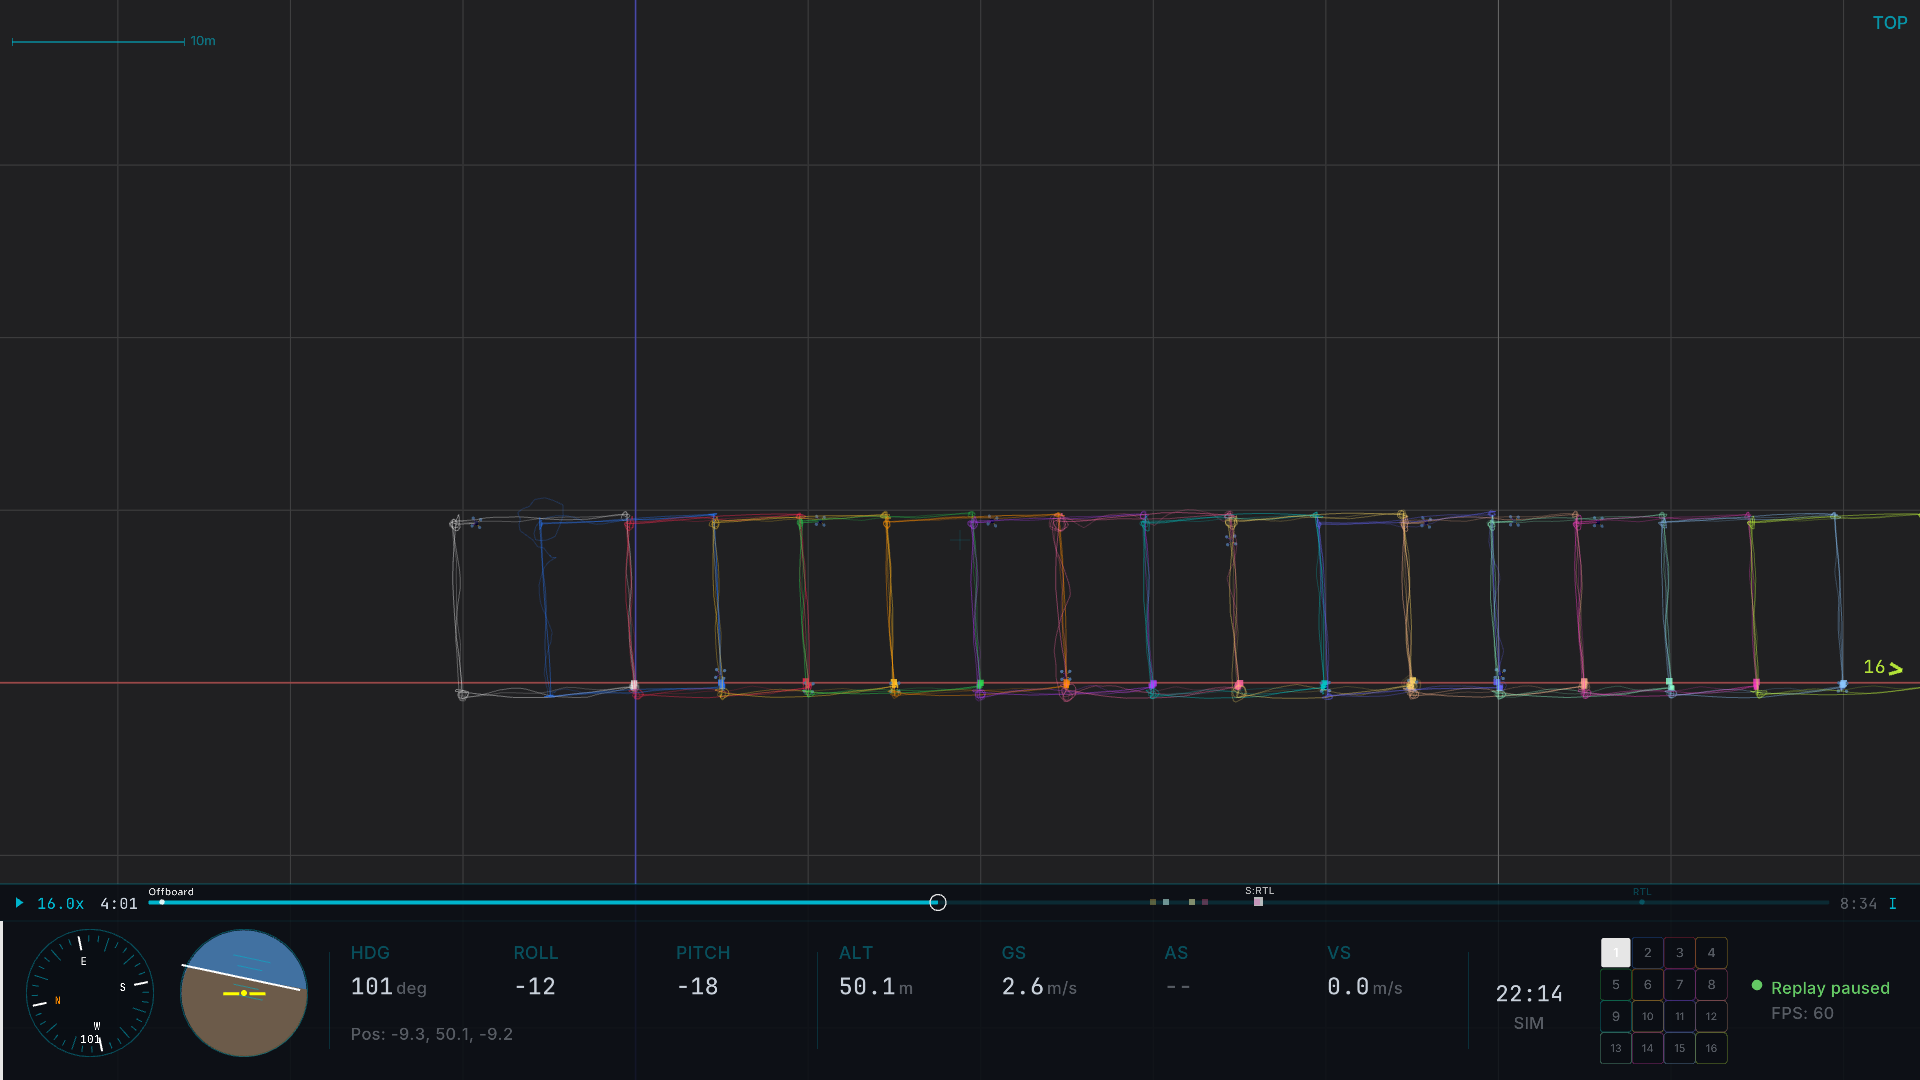Click the green replay status dot
This screenshot has width=1920, height=1080.
pos(1758,986)
